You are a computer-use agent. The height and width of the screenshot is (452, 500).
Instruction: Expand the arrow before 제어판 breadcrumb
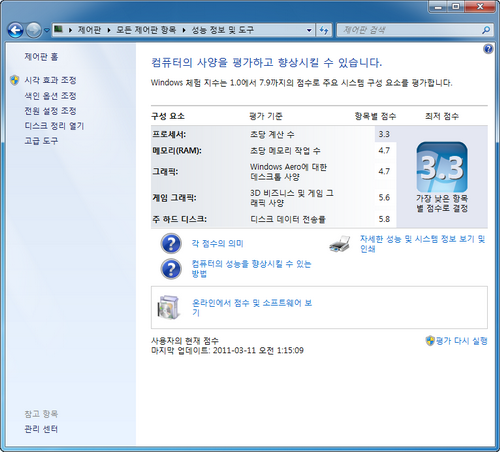(x=70, y=30)
